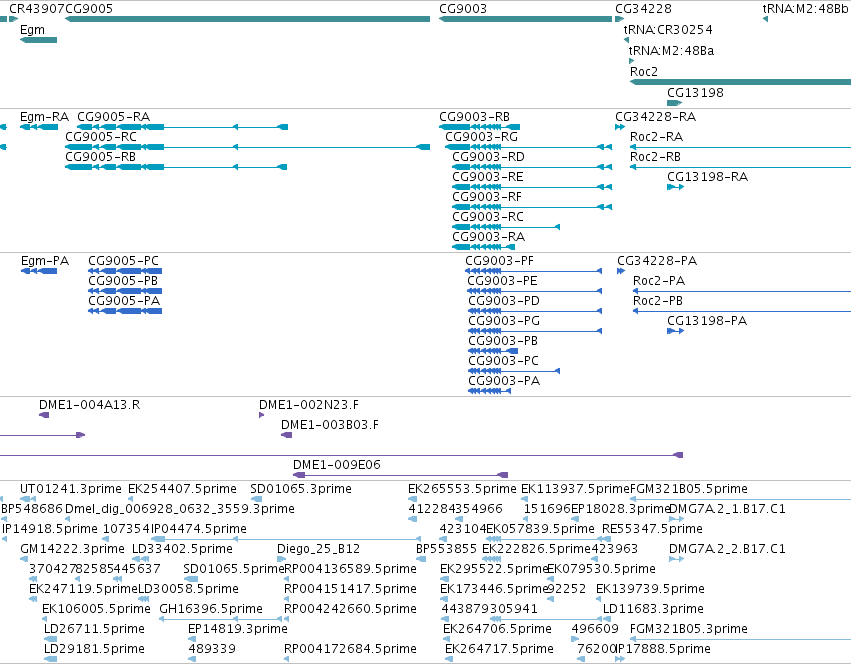The width and height of the screenshot is (851, 664).
Task: Click the Roc2-PB protein line
Action: coord(742,311)
